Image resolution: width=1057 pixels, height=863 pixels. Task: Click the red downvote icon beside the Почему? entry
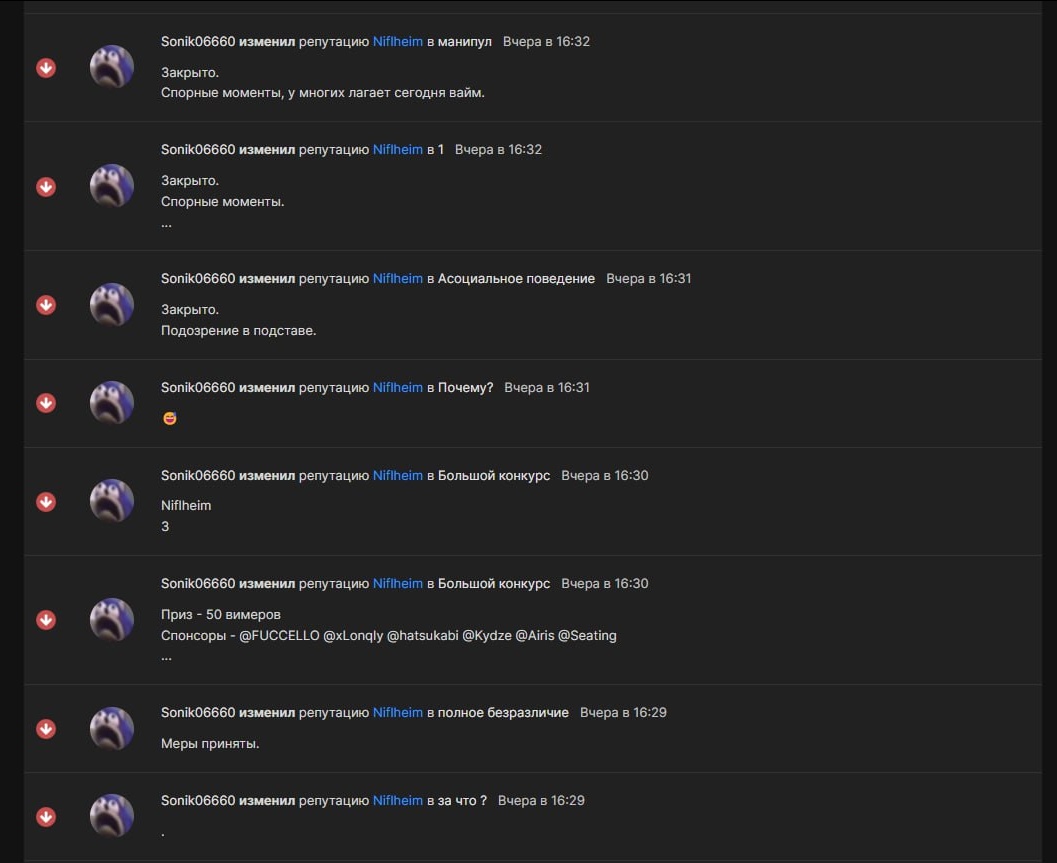(46, 403)
